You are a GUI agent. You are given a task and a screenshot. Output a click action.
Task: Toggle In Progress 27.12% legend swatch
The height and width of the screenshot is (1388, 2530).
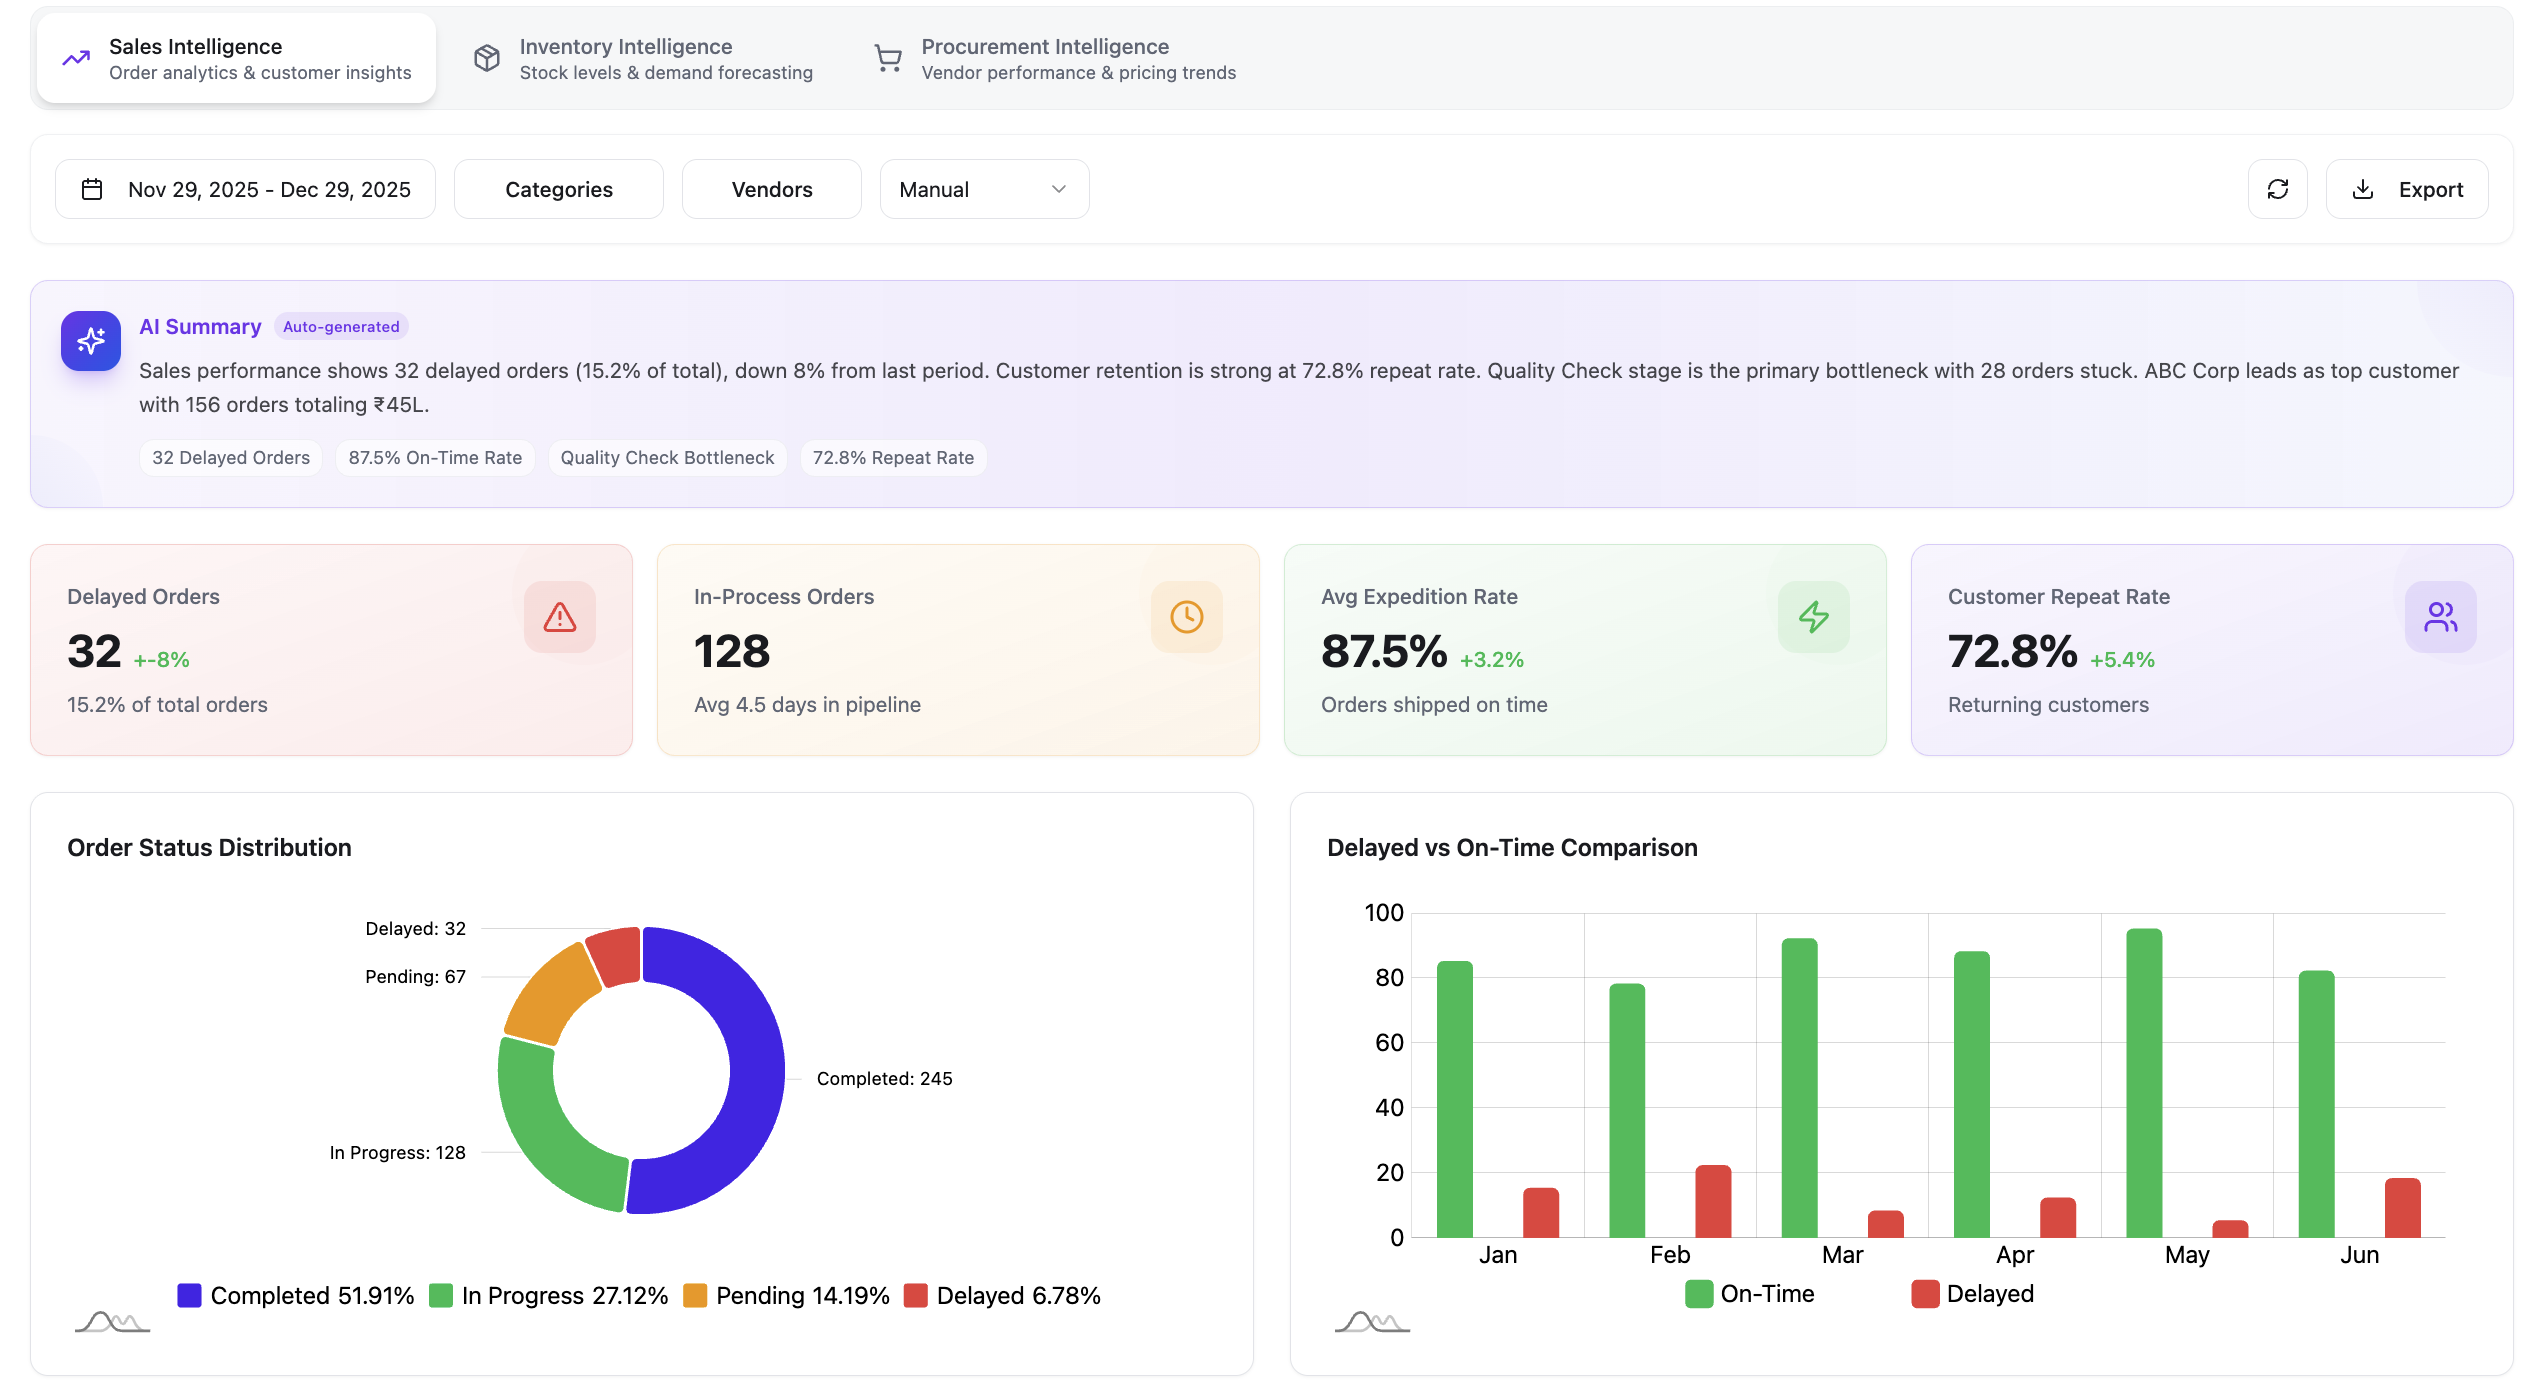[441, 1295]
